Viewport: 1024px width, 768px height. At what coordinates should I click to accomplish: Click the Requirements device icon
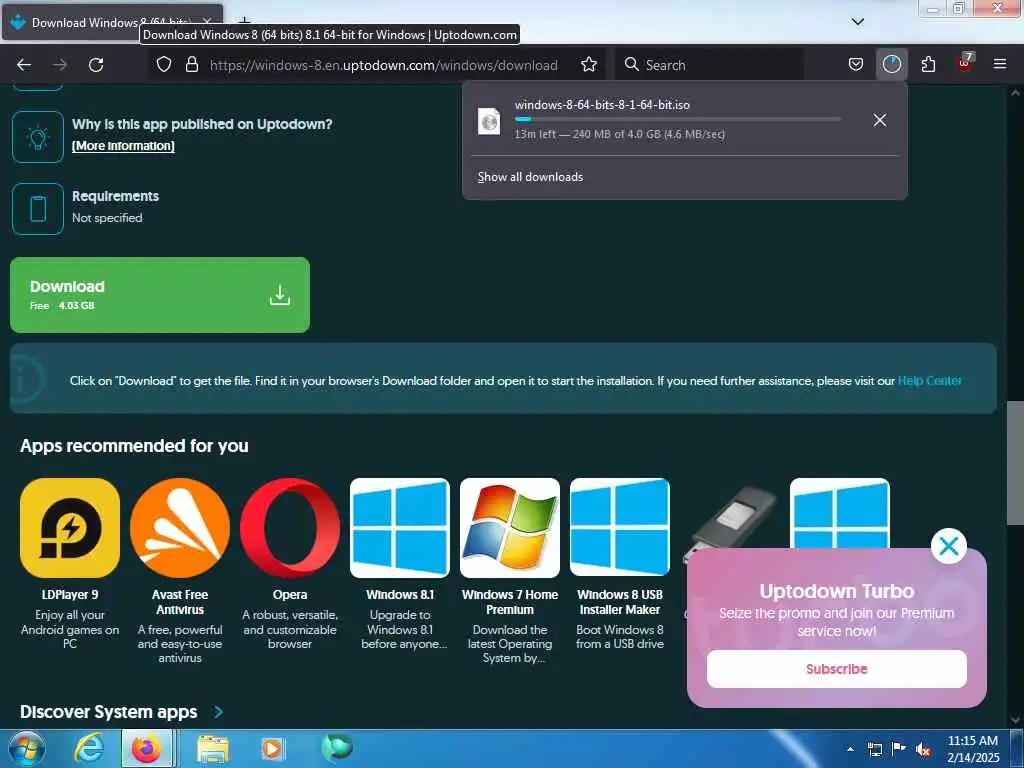point(38,209)
